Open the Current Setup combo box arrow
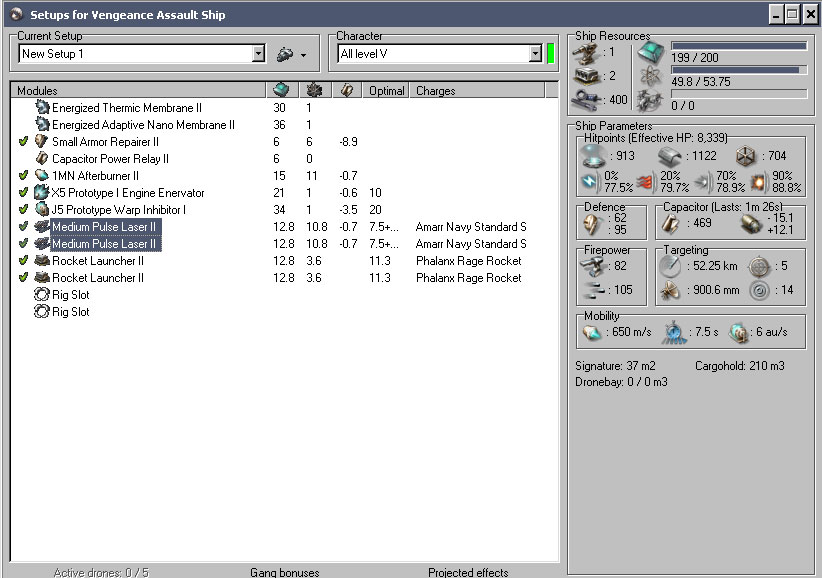The image size is (822, 578). tap(258, 53)
